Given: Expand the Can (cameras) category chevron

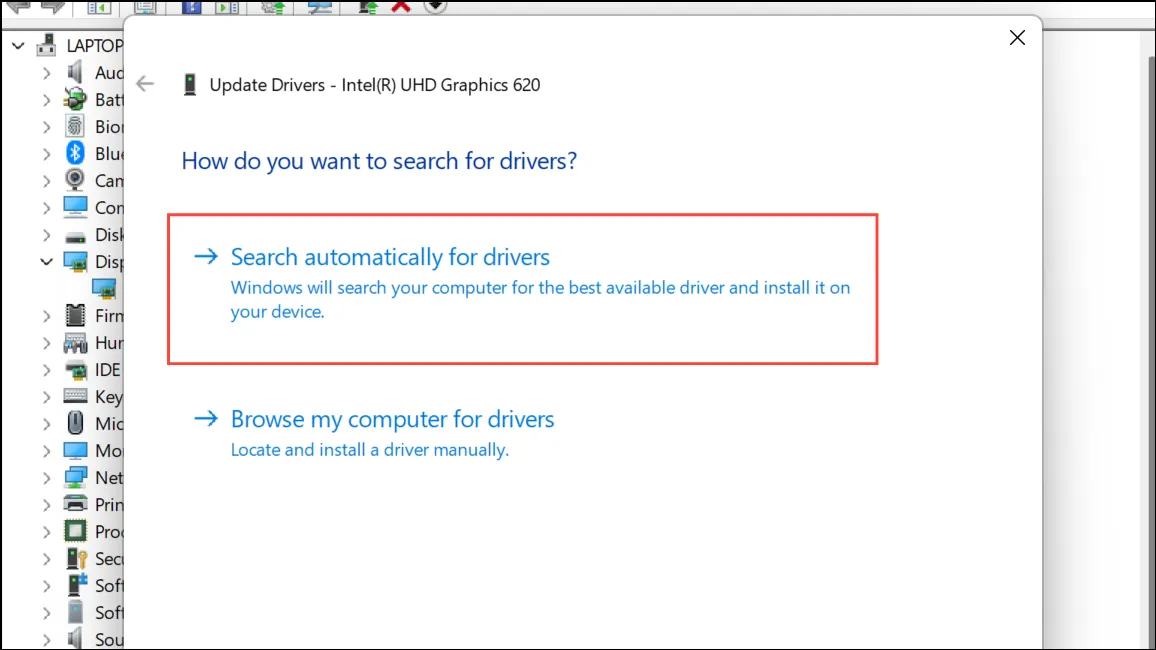Looking at the screenshot, I should click(x=46, y=181).
